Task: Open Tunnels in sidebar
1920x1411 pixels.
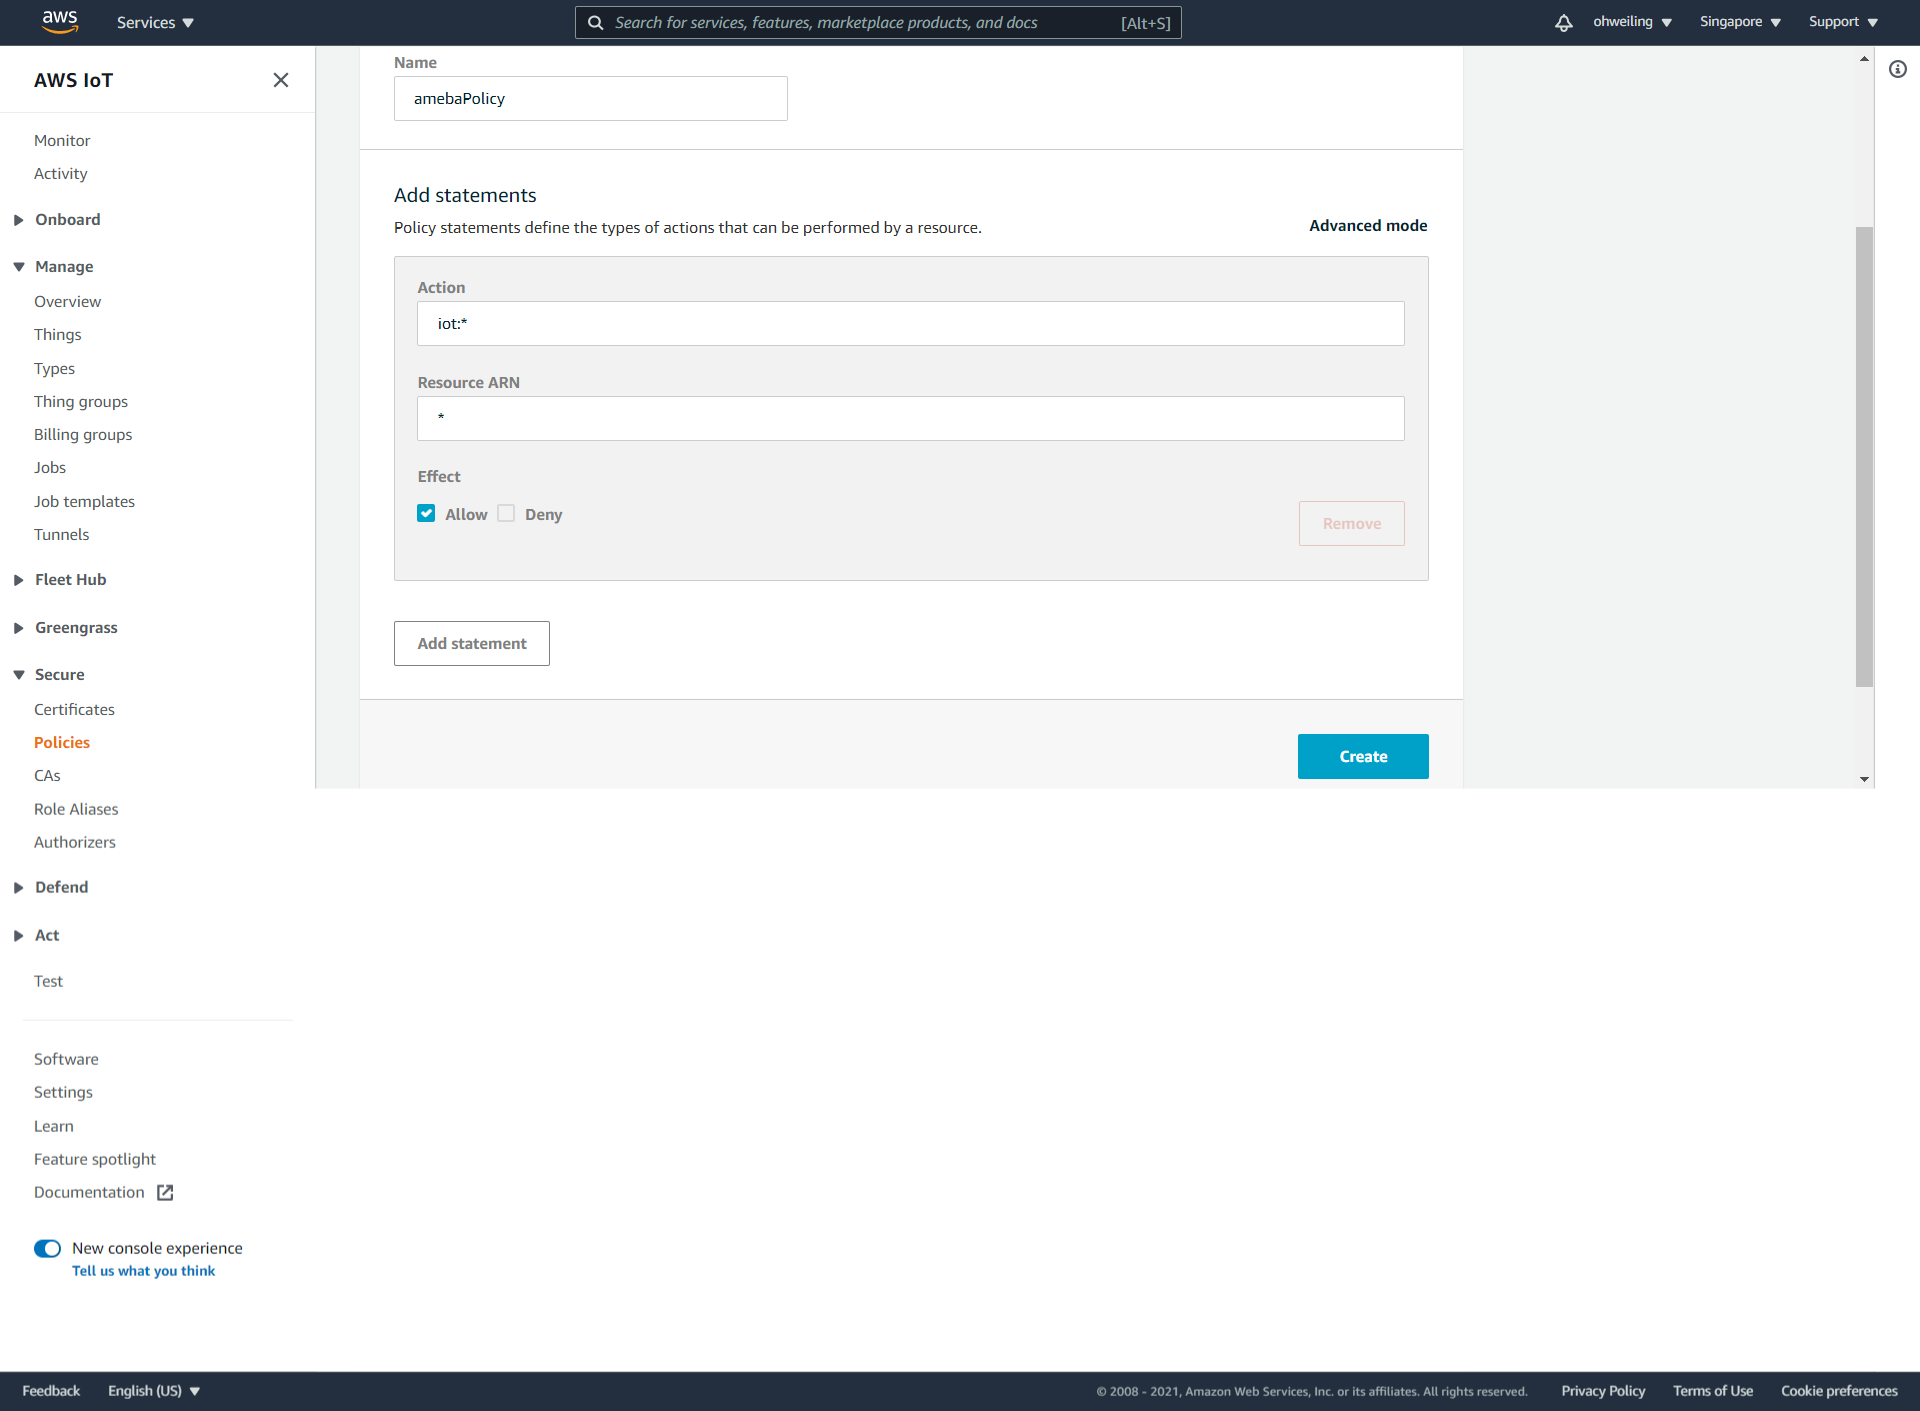Action: tap(62, 535)
